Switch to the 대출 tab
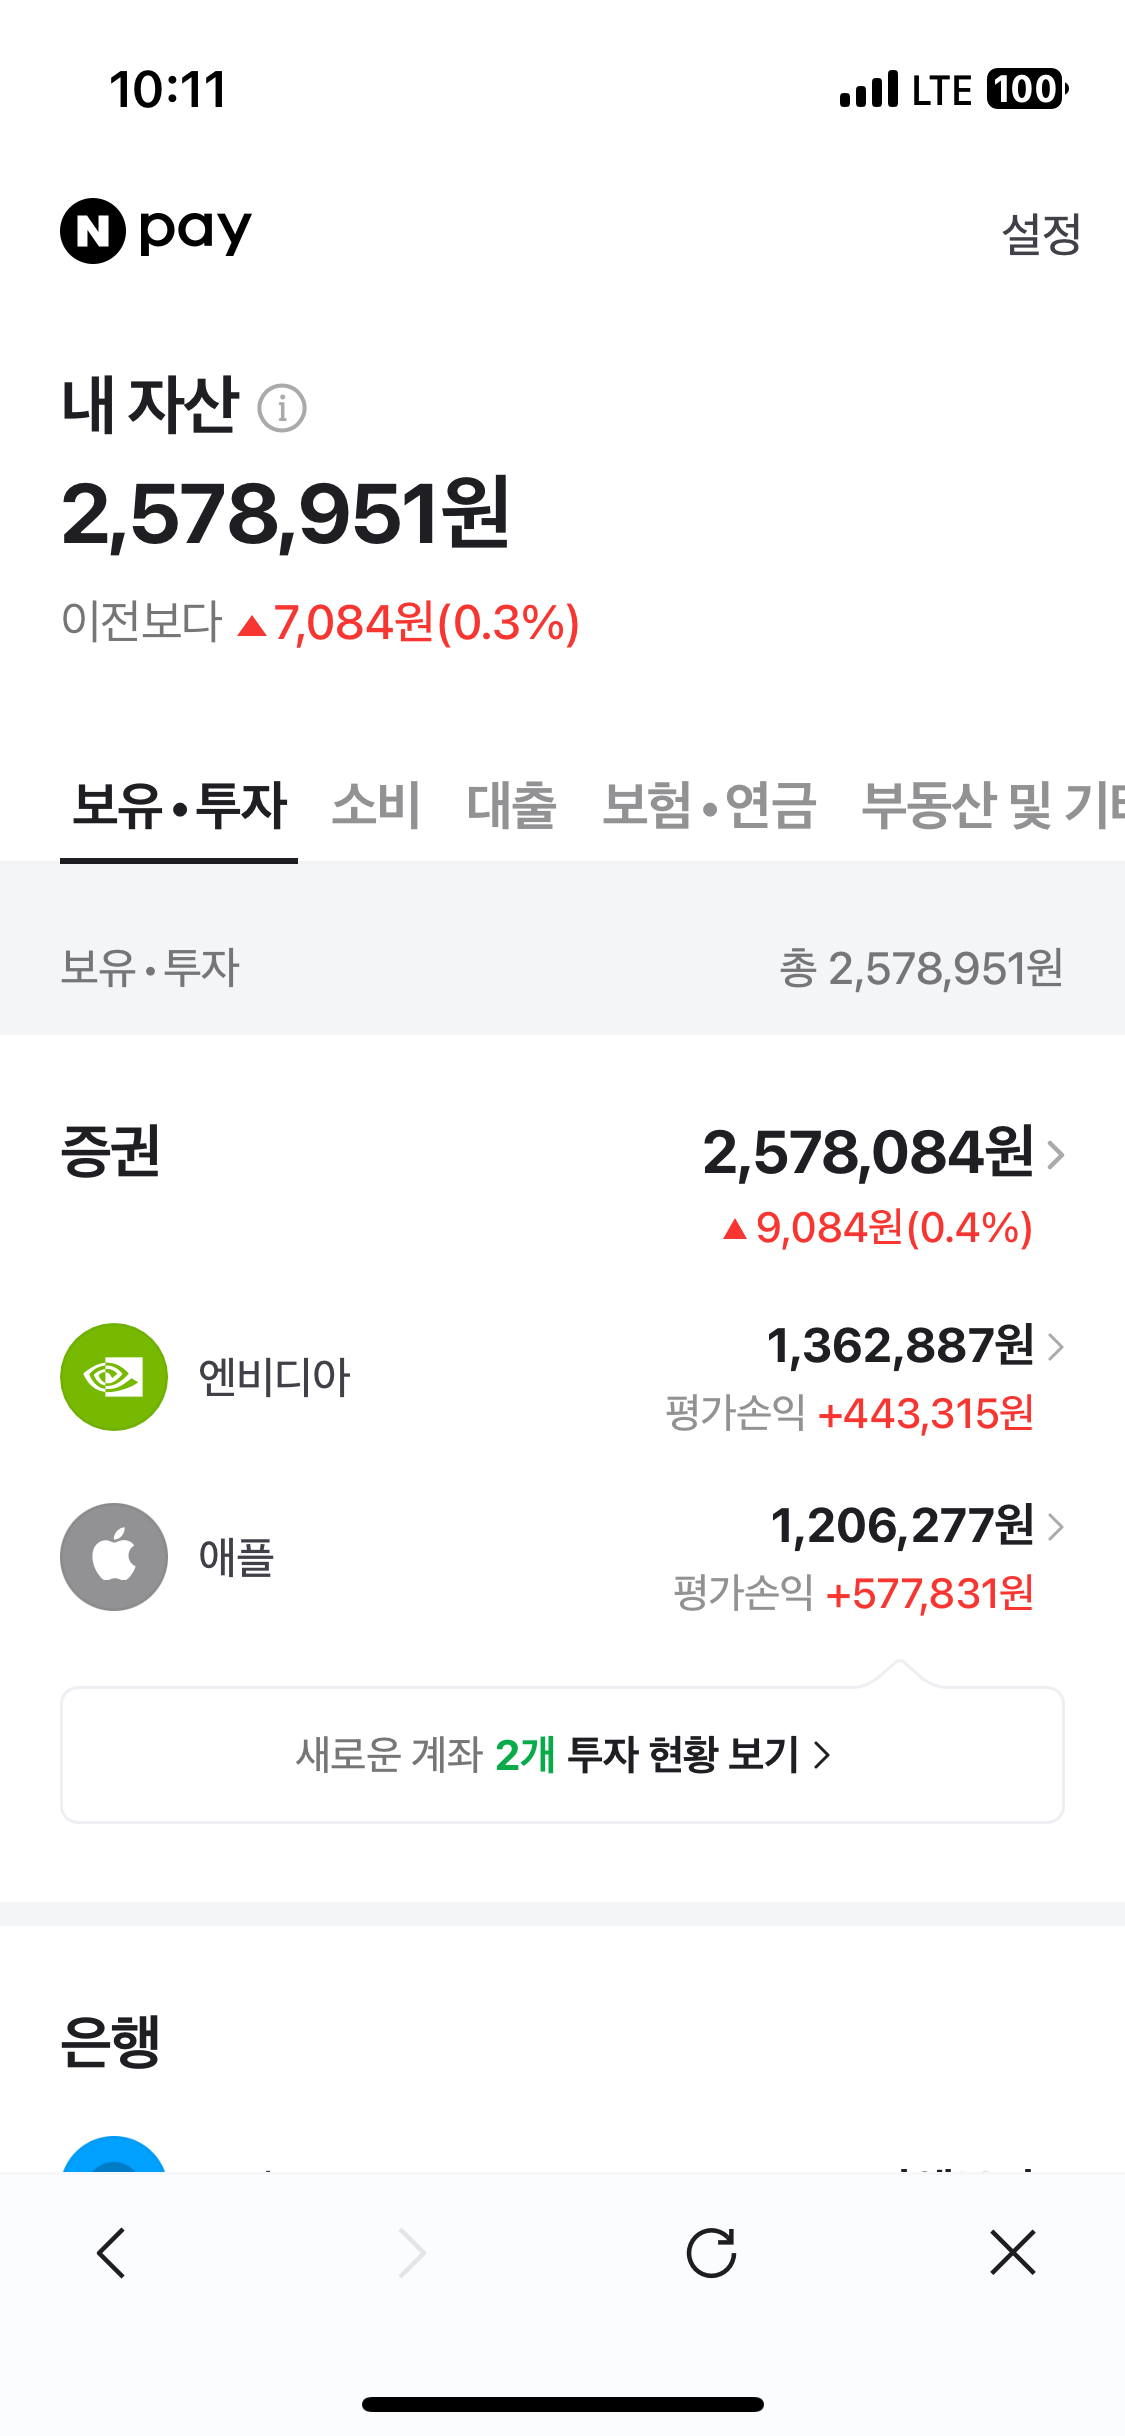This screenshot has height=2436, width=1125. [x=511, y=806]
